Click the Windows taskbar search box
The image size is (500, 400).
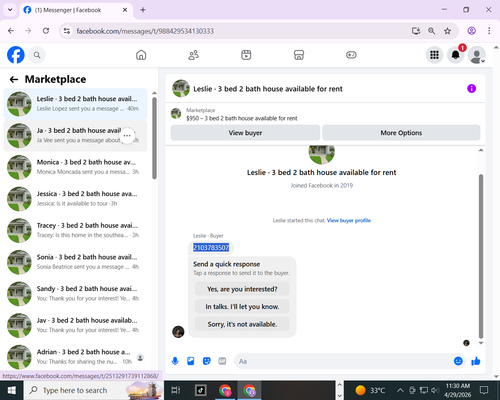pos(94,390)
